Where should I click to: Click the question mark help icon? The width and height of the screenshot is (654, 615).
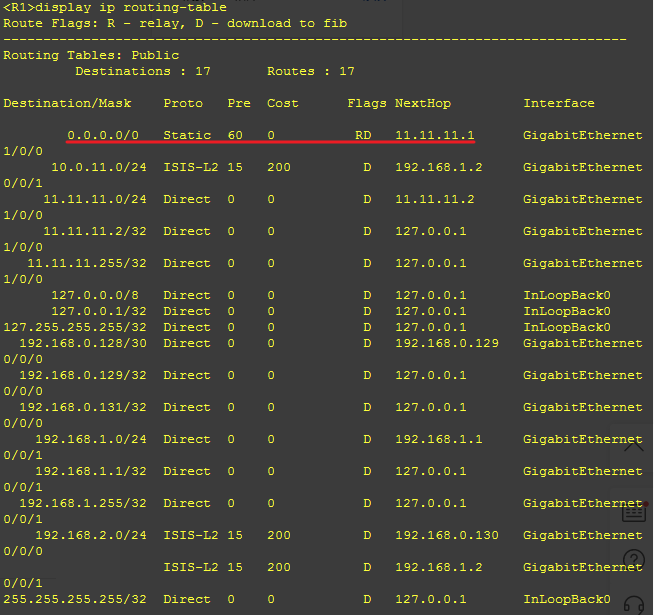(634, 559)
